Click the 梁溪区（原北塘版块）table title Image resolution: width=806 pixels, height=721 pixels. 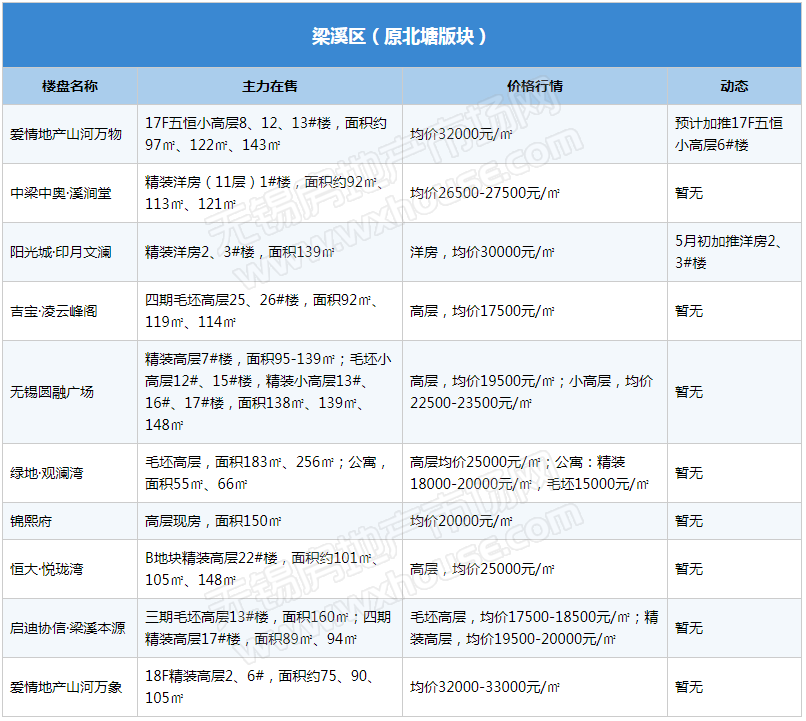402,37
